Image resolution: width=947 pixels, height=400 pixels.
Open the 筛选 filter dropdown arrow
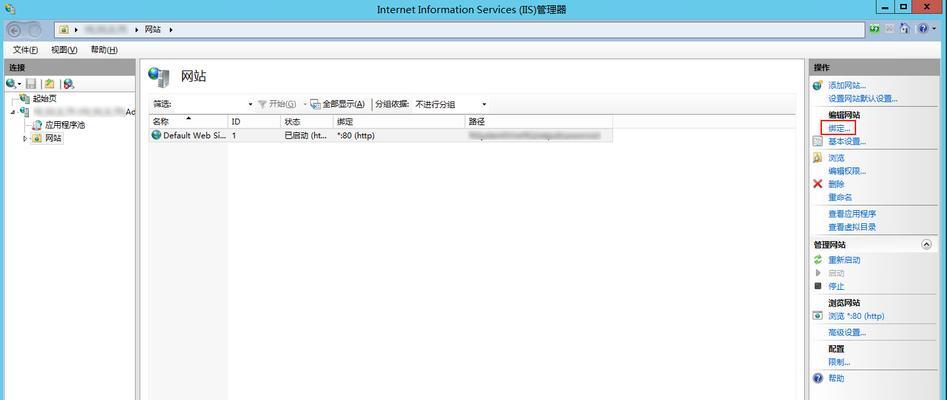pyautogui.click(x=250, y=104)
